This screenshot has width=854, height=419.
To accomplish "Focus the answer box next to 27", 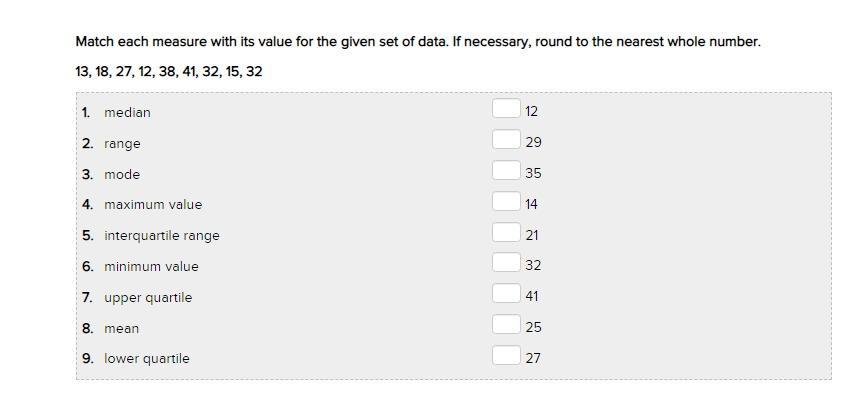I will click(506, 356).
